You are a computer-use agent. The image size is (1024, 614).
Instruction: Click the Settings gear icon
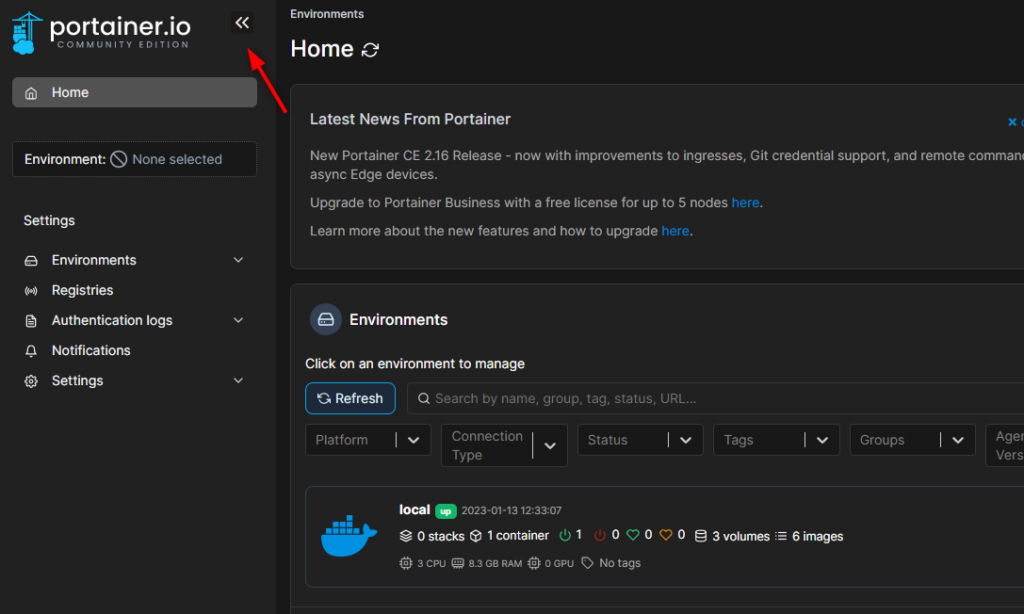click(31, 381)
